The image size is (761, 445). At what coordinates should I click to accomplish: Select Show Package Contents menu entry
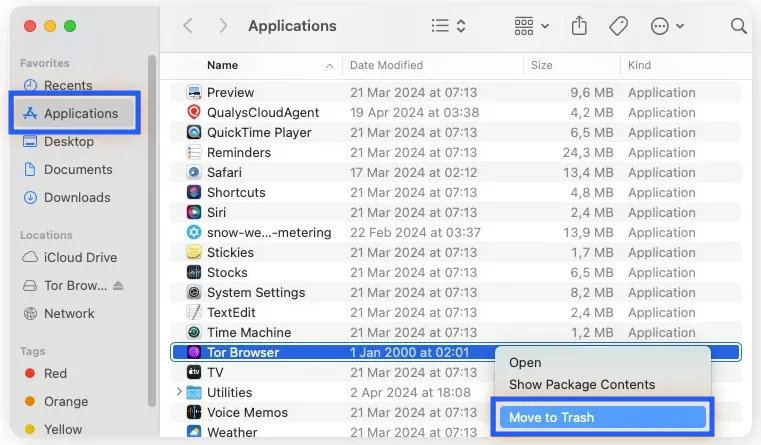coord(581,384)
